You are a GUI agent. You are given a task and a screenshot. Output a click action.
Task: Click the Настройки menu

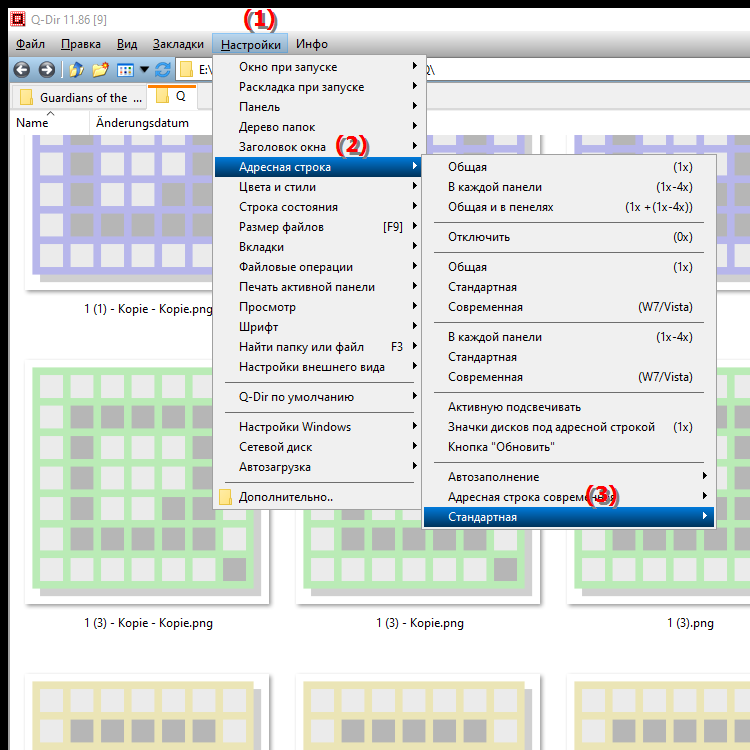250,44
